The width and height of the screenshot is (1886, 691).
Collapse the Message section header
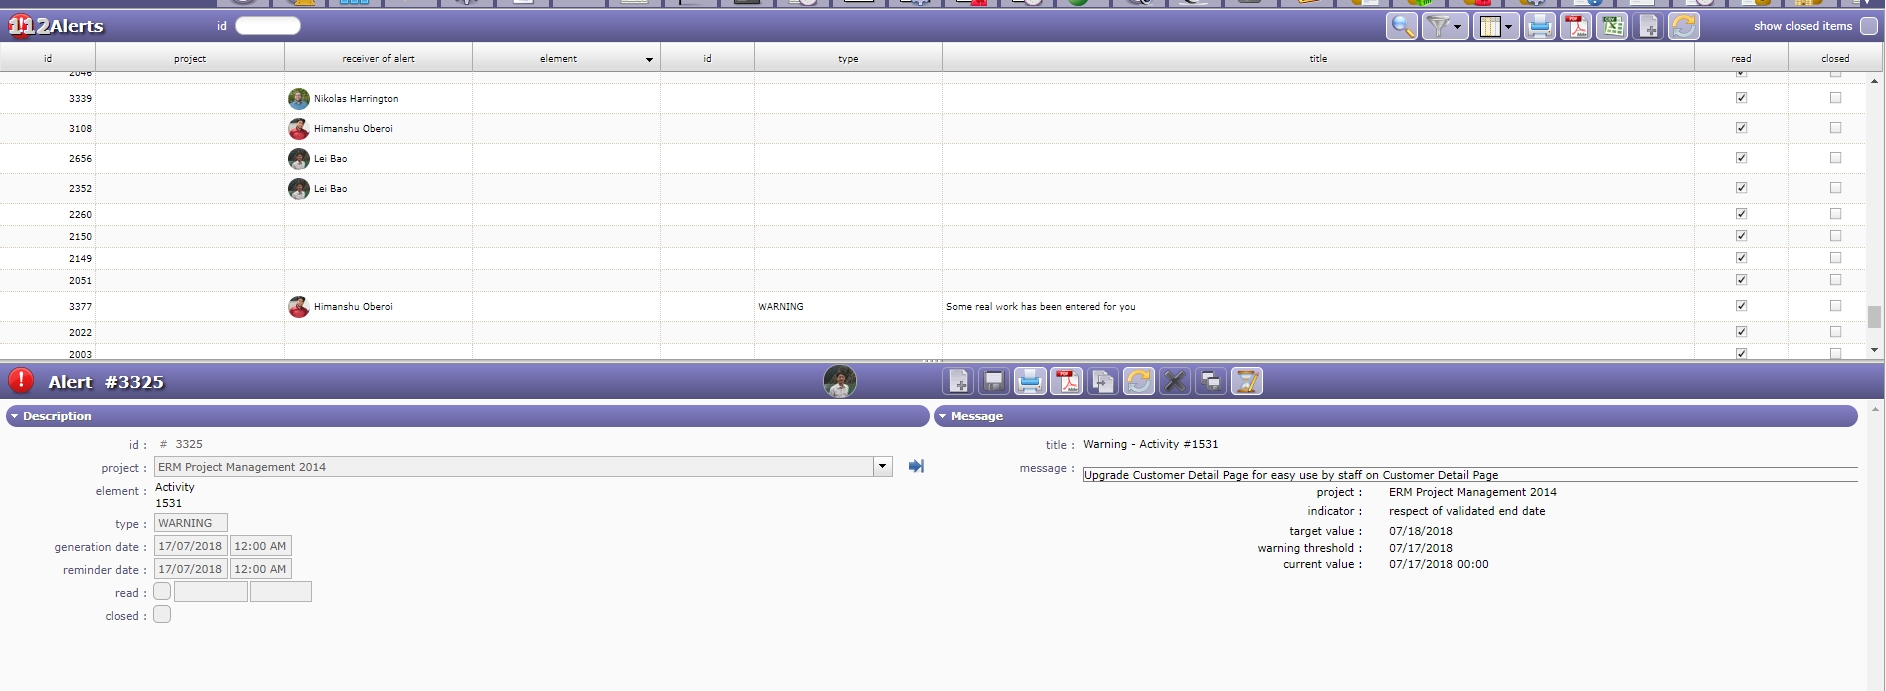point(976,416)
